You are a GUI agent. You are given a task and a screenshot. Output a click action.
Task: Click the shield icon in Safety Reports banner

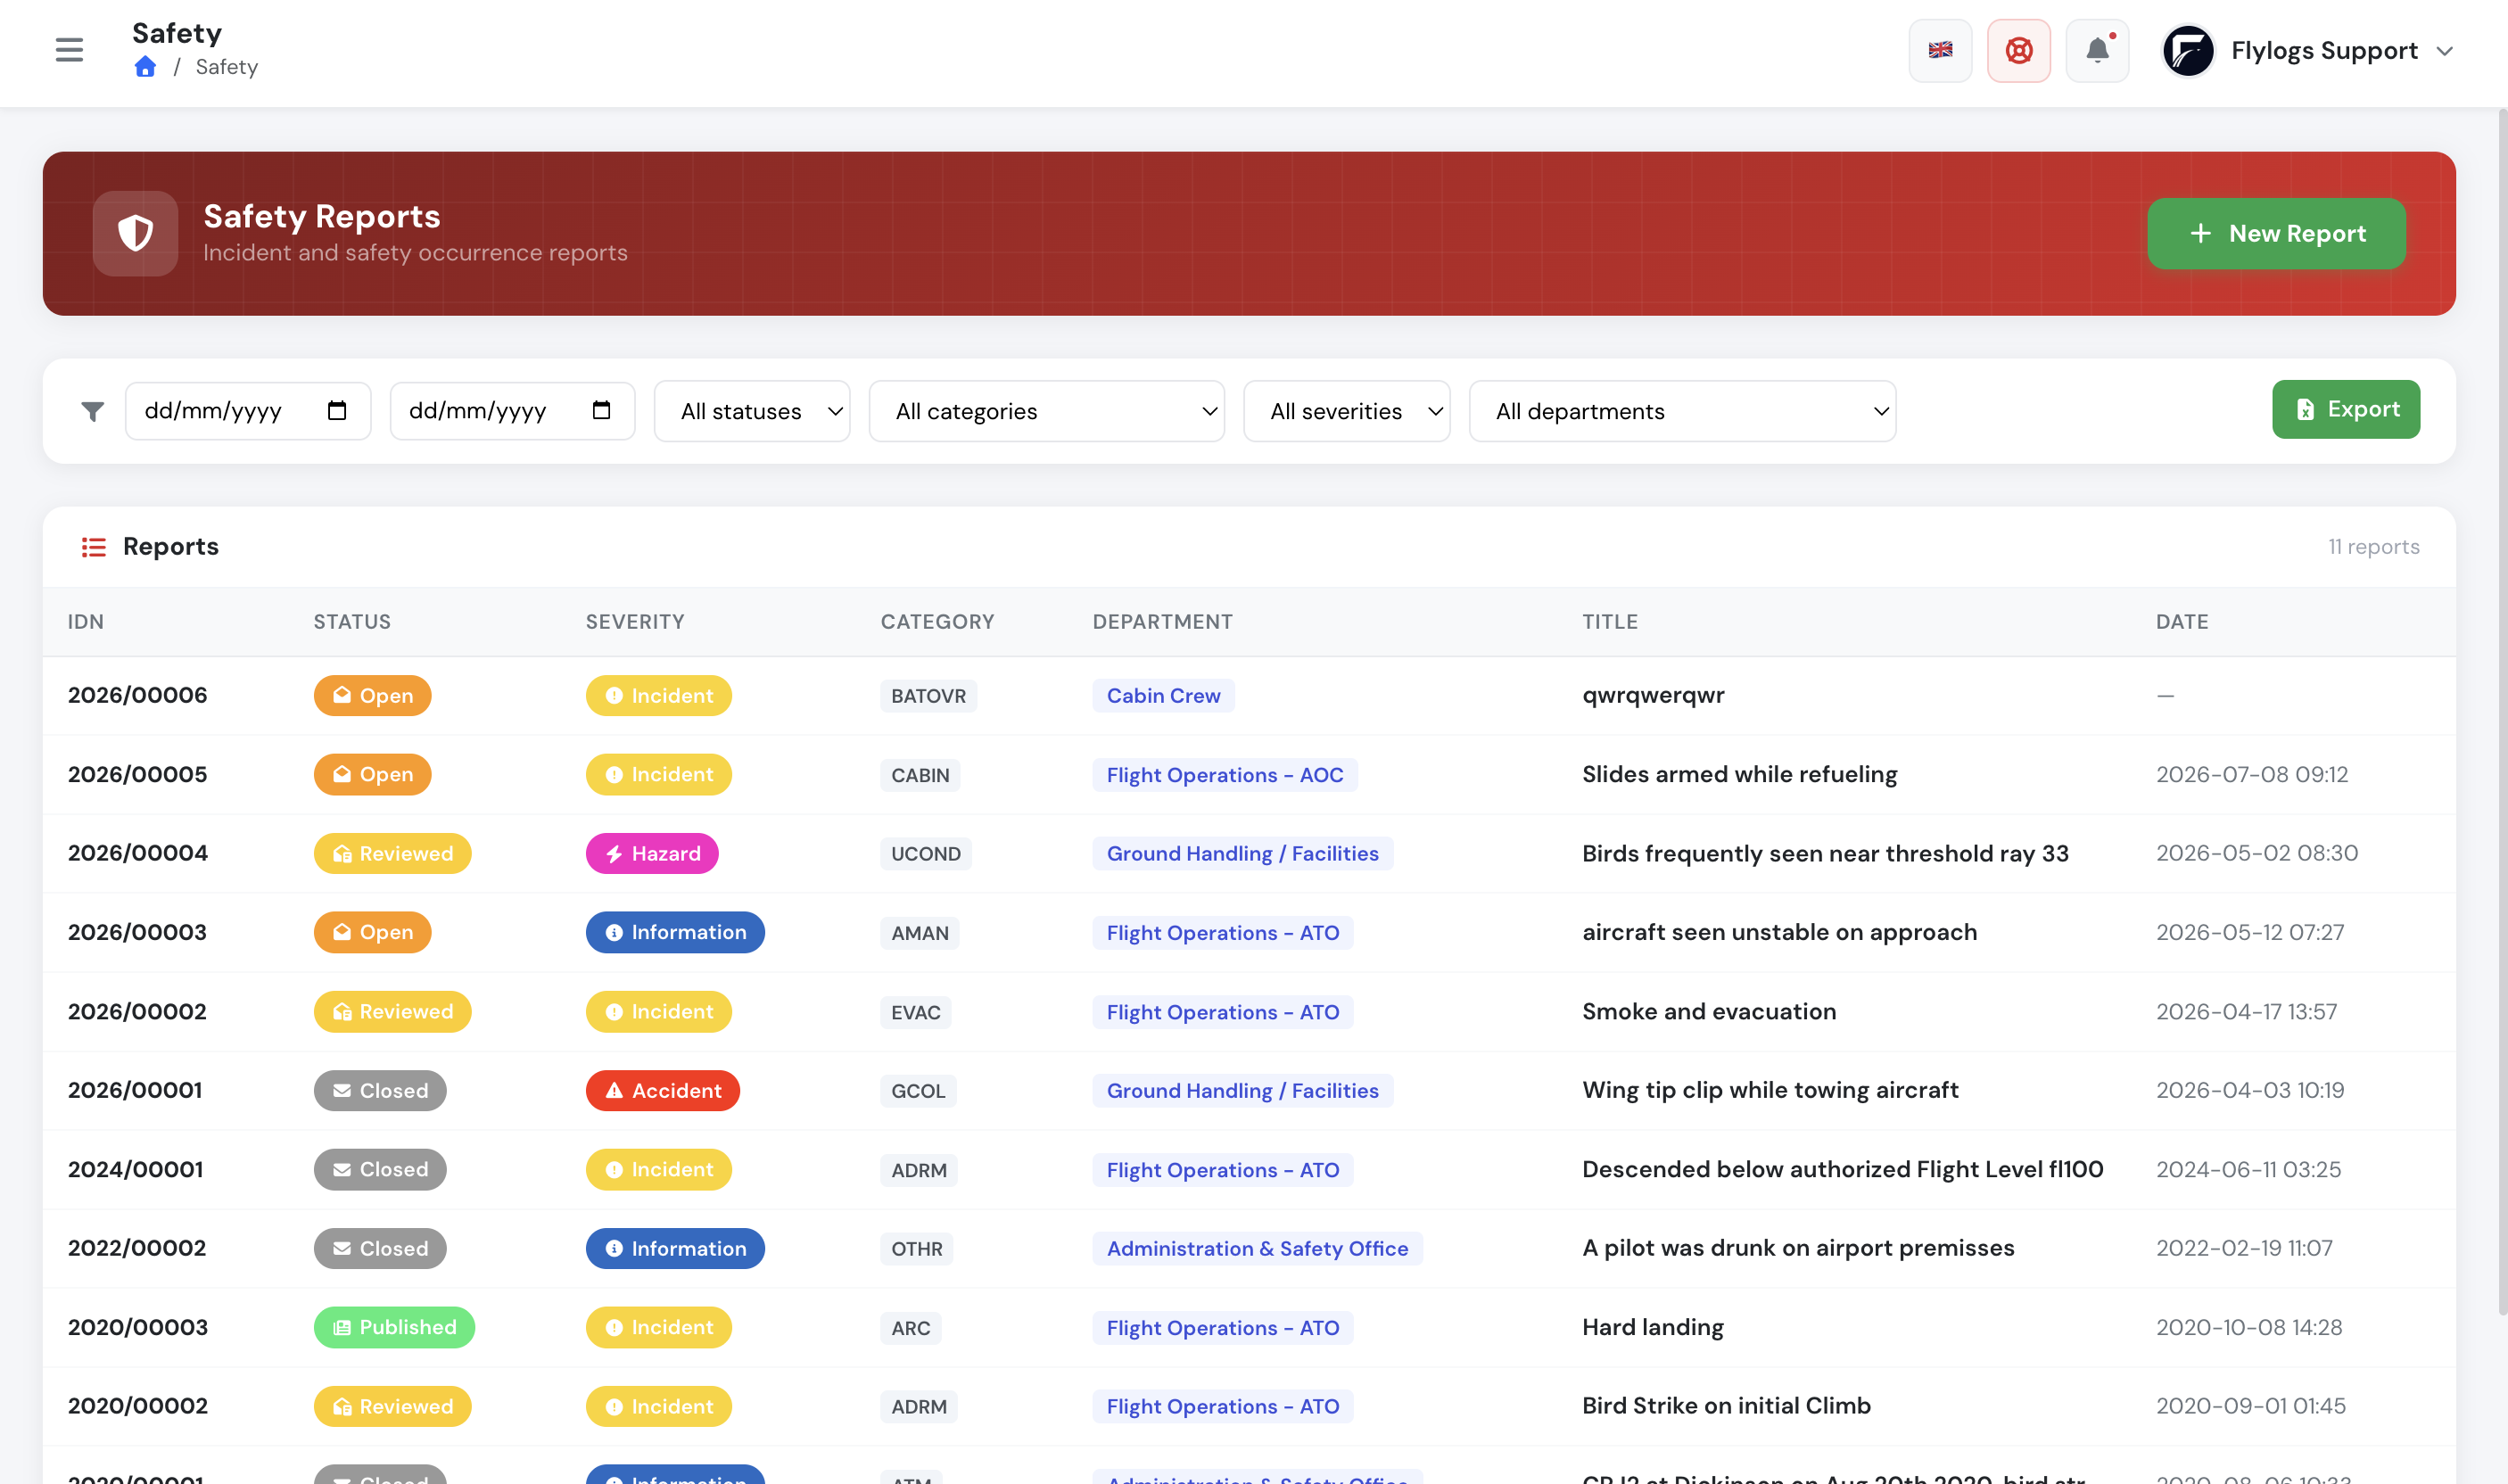pos(135,233)
